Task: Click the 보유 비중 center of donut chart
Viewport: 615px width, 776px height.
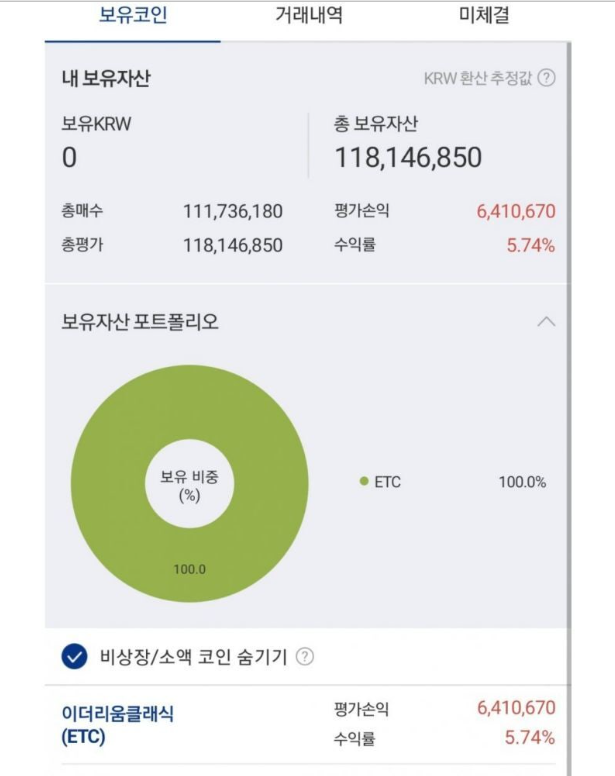Action: click(x=189, y=486)
